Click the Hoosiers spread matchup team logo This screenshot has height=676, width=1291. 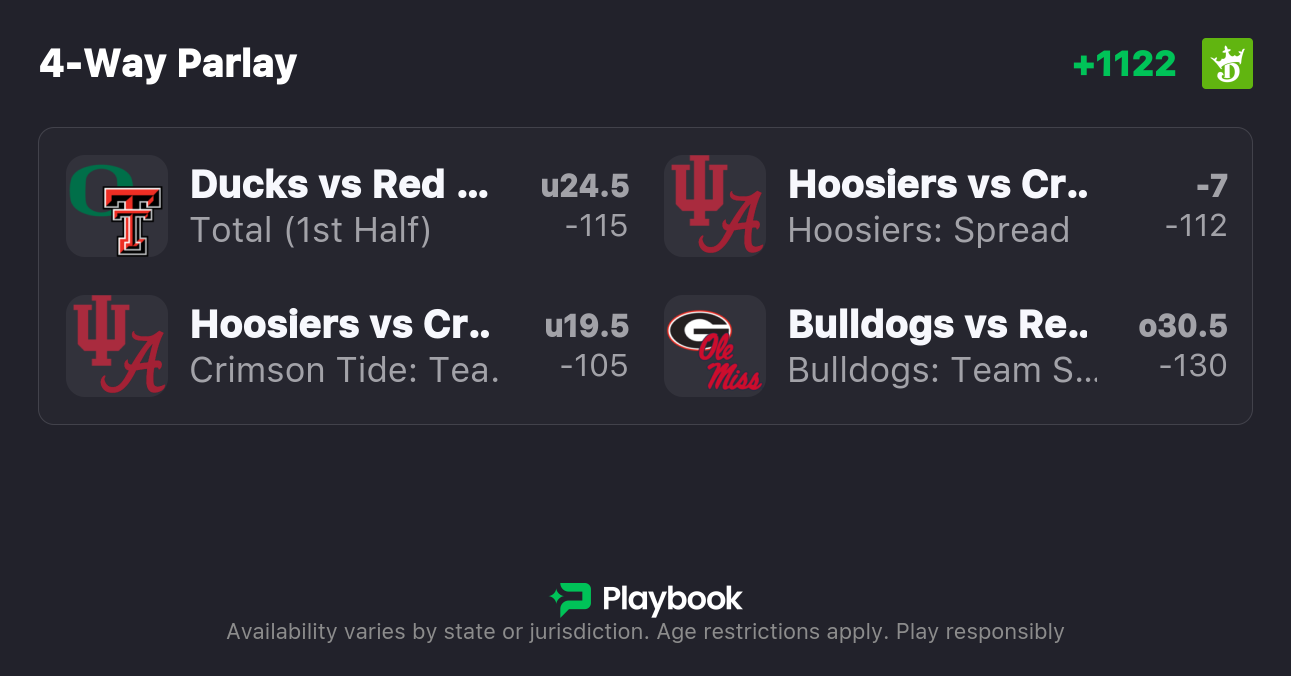tap(715, 206)
